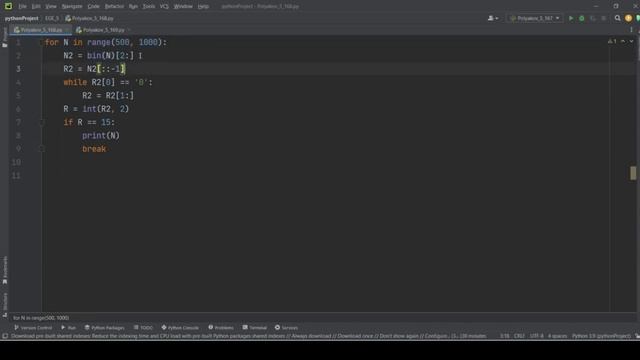Open Search Everywhere magnifier icon

pos(618,18)
